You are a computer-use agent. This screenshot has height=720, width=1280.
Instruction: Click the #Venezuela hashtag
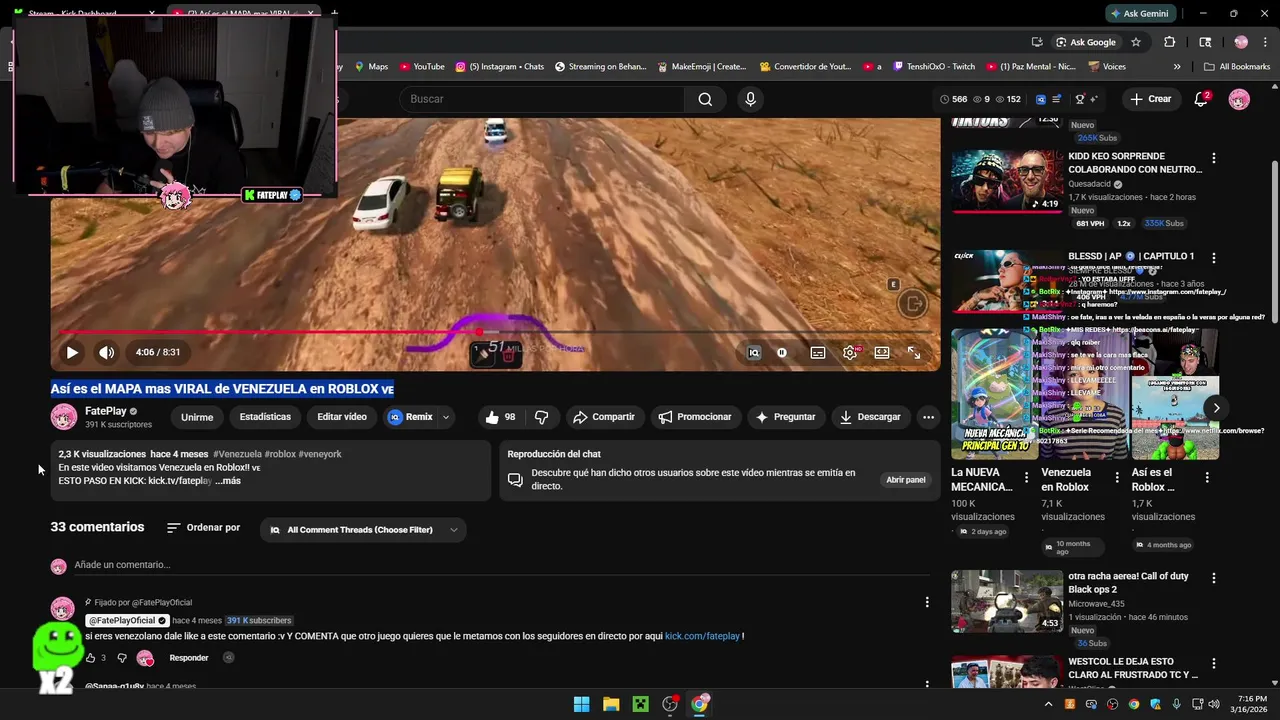(x=237, y=454)
